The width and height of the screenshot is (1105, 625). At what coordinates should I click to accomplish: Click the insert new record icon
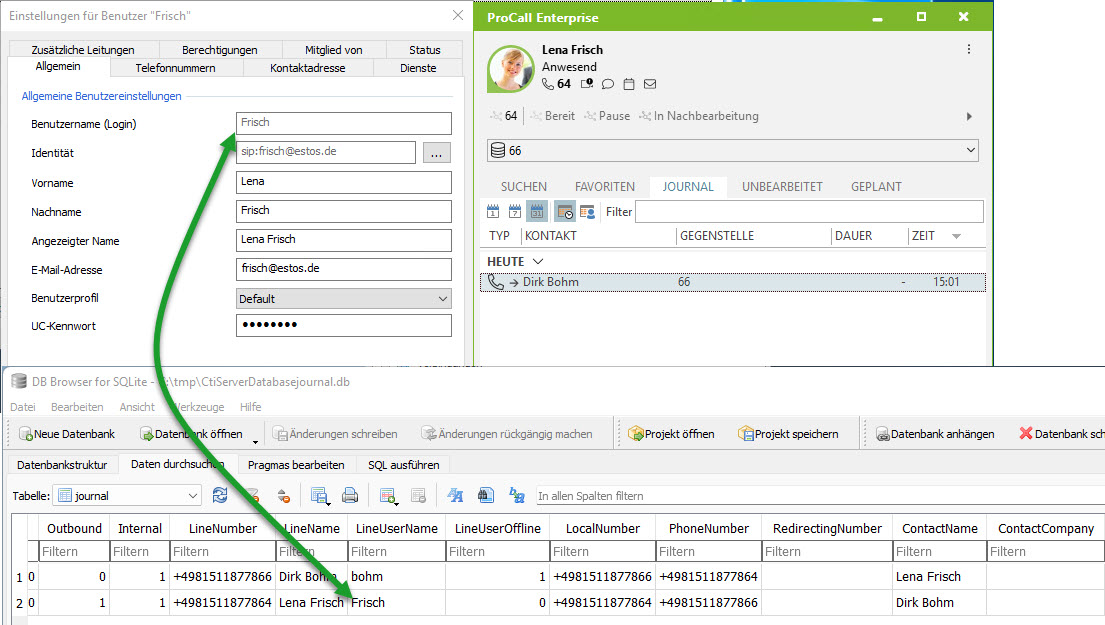click(x=388, y=495)
